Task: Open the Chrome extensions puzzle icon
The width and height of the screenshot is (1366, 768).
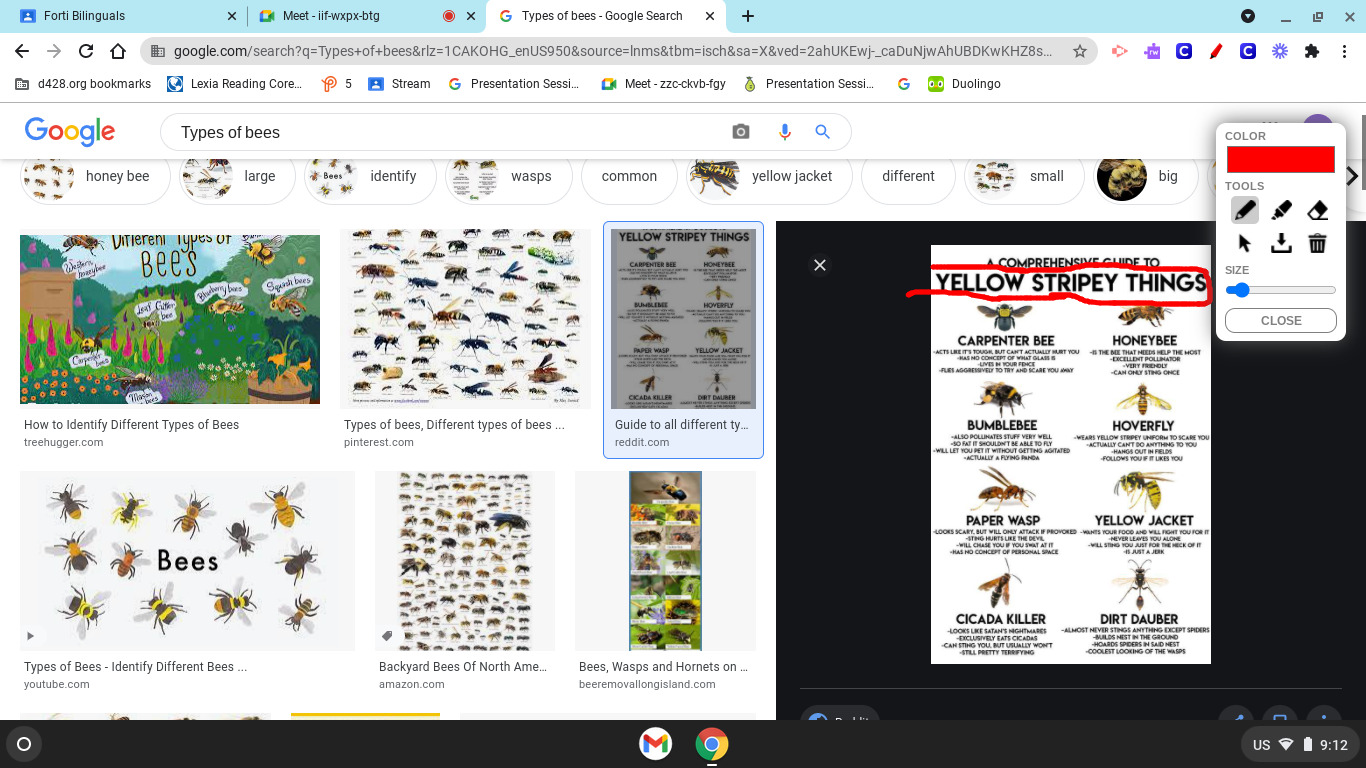Action: click(x=1312, y=51)
